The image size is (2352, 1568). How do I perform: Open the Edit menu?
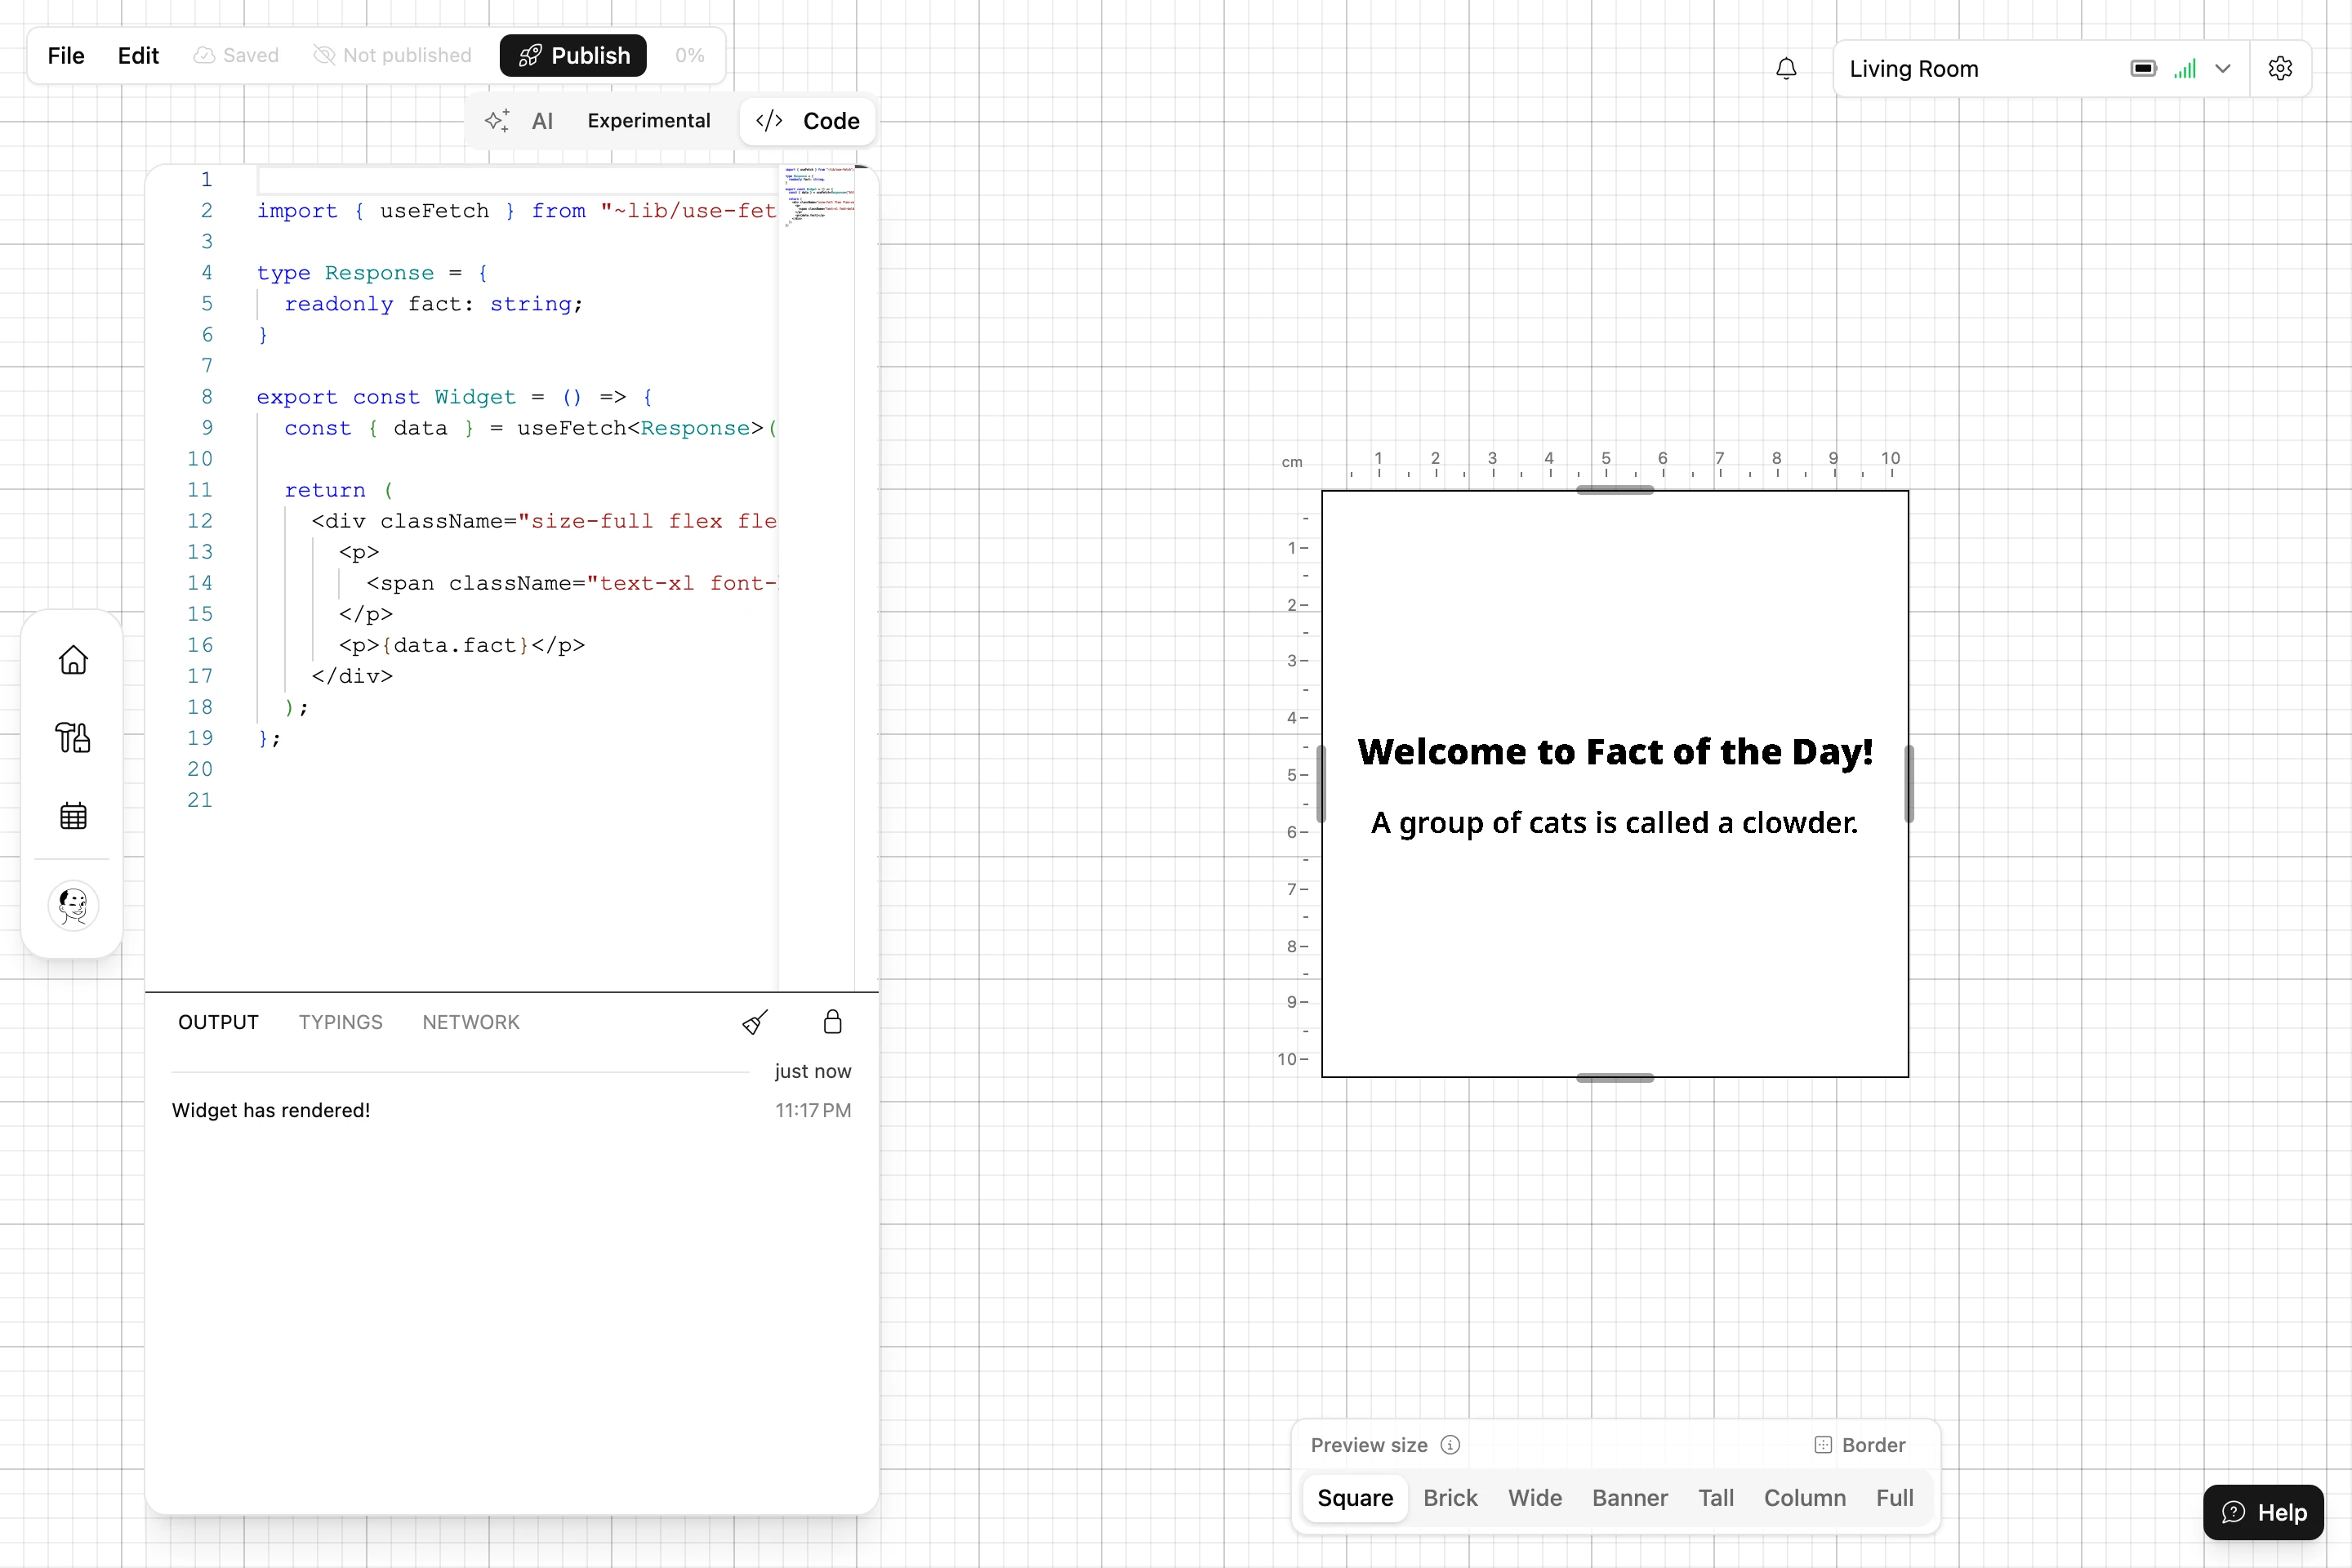click(x=138, y=55)
